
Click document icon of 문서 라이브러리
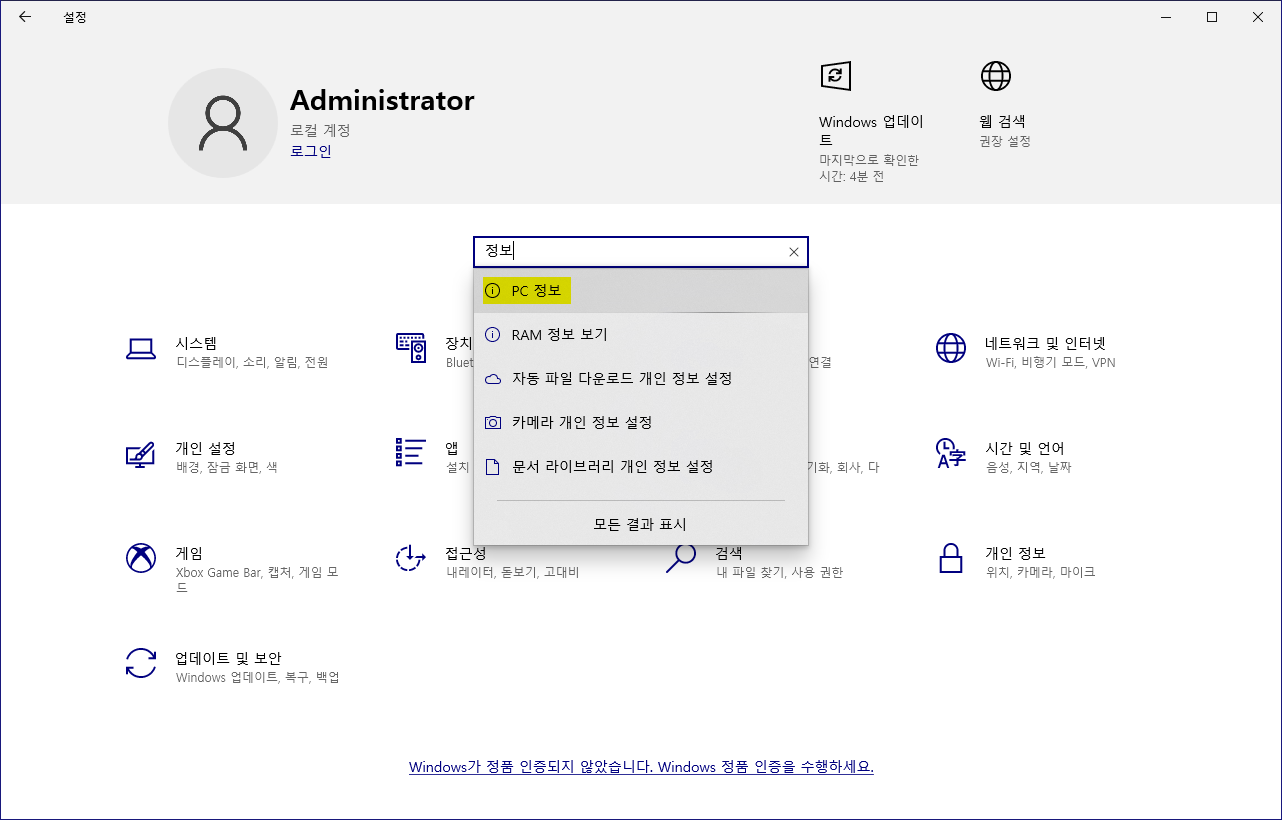tap(492, 467)
